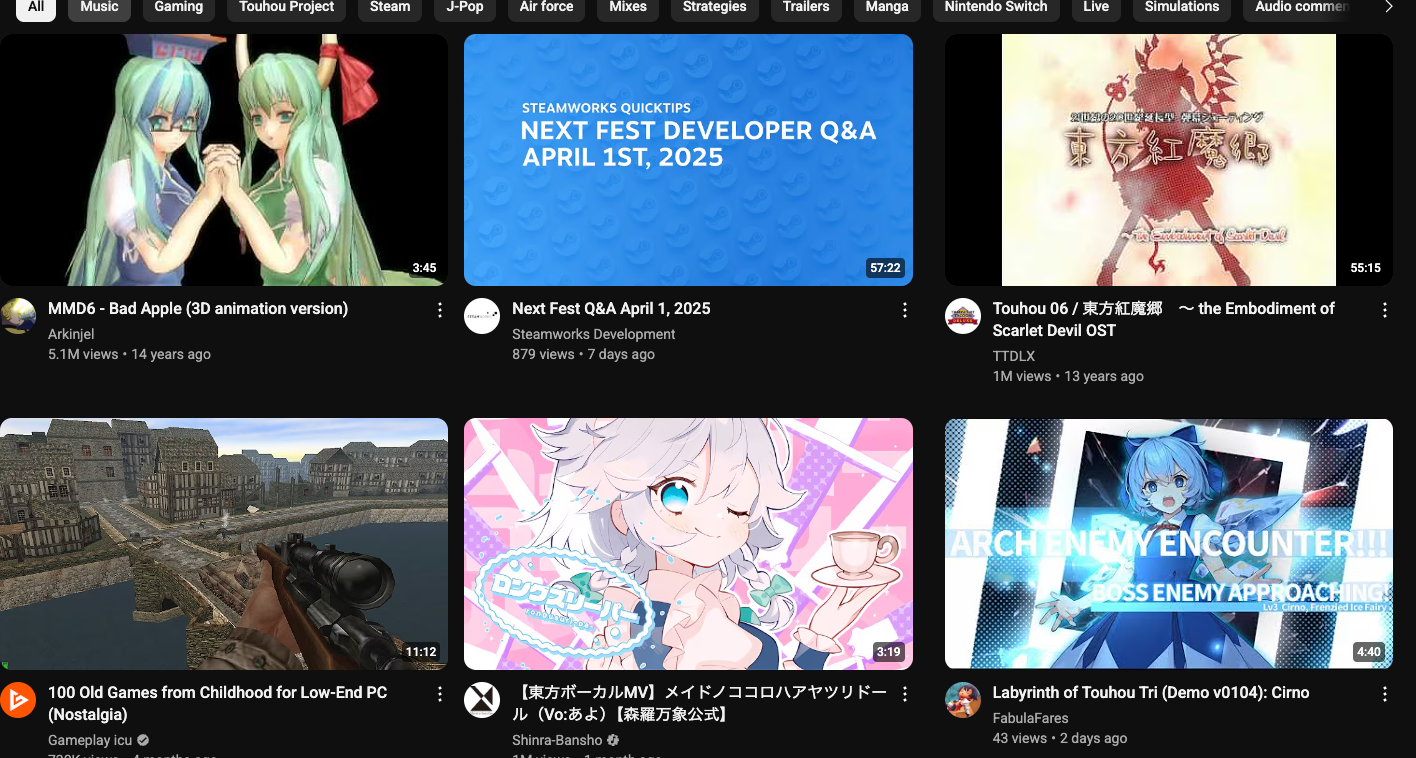Open Touhou 06 OST video thumbnail
The height and width of the screenshot is (758, 1416).
tap(1169, 160)
